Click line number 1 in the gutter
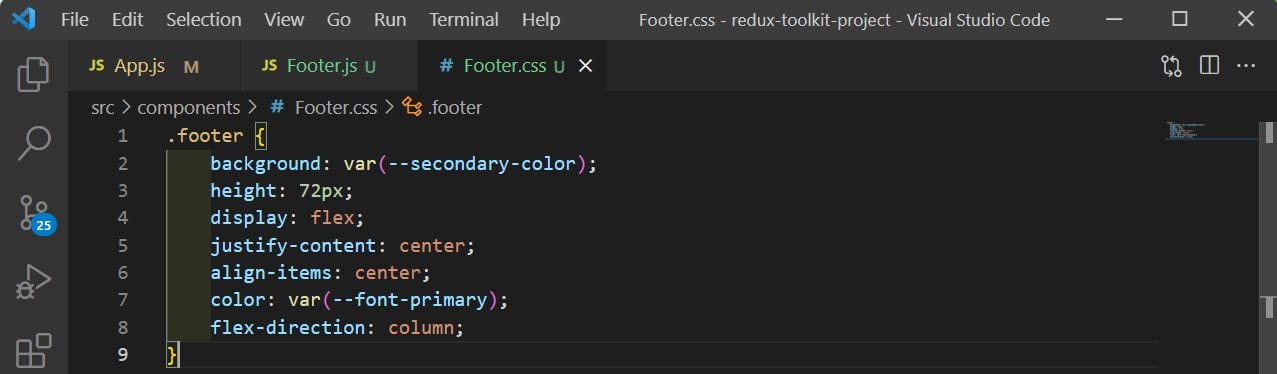1277x374 pixels. pos(122,136)
